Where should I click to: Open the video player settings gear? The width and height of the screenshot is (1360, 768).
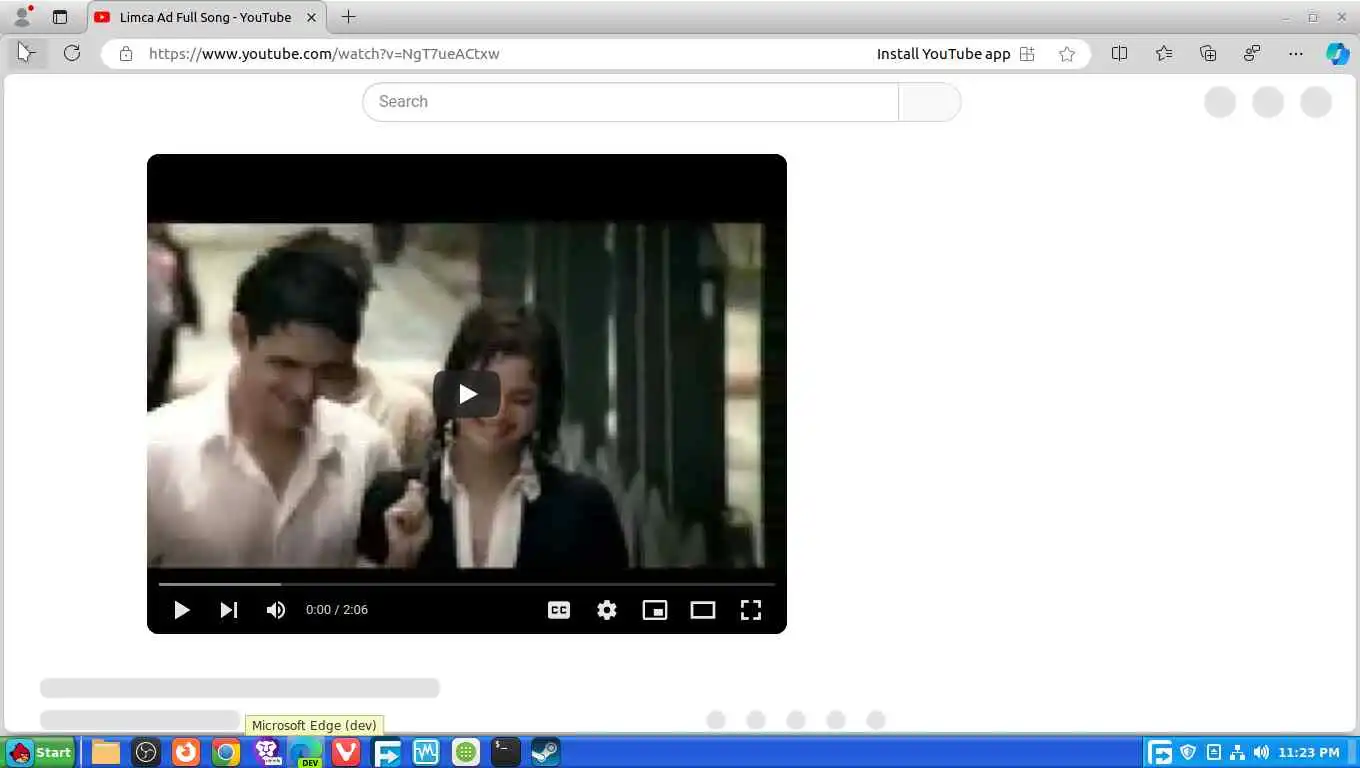(x=607, y=610)
